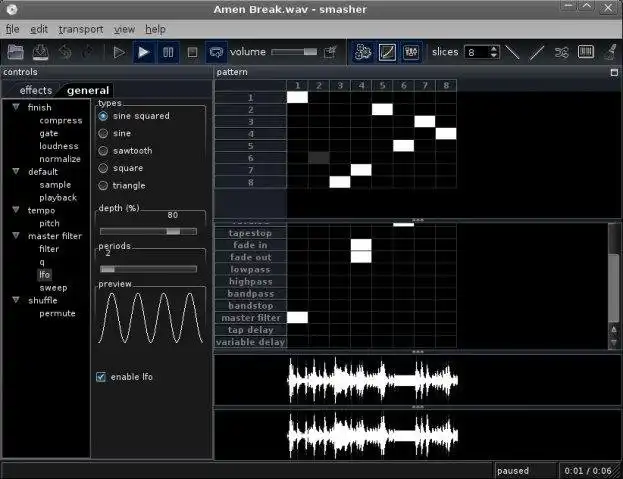Open the file menu
Screen dimensions: 623x479
click(x=12, y=29)
